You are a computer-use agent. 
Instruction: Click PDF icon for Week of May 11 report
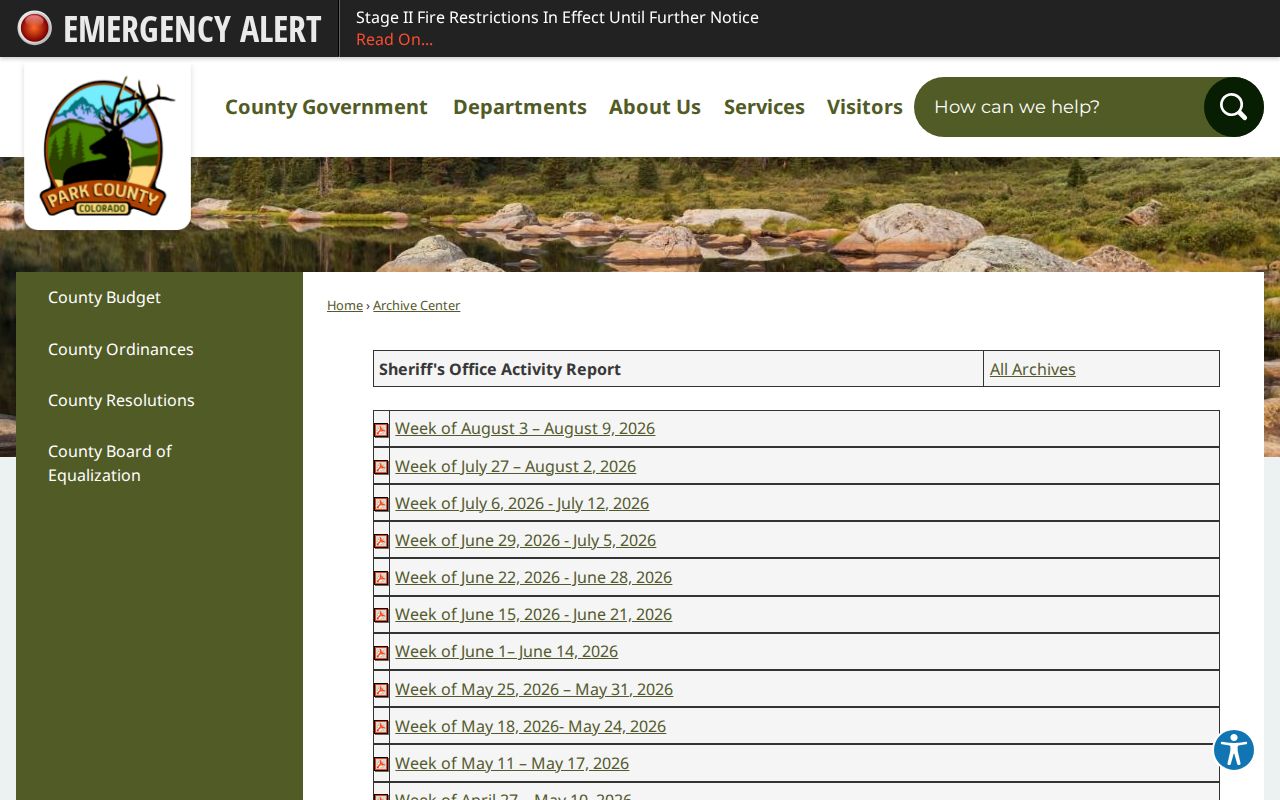coord(381,764)
